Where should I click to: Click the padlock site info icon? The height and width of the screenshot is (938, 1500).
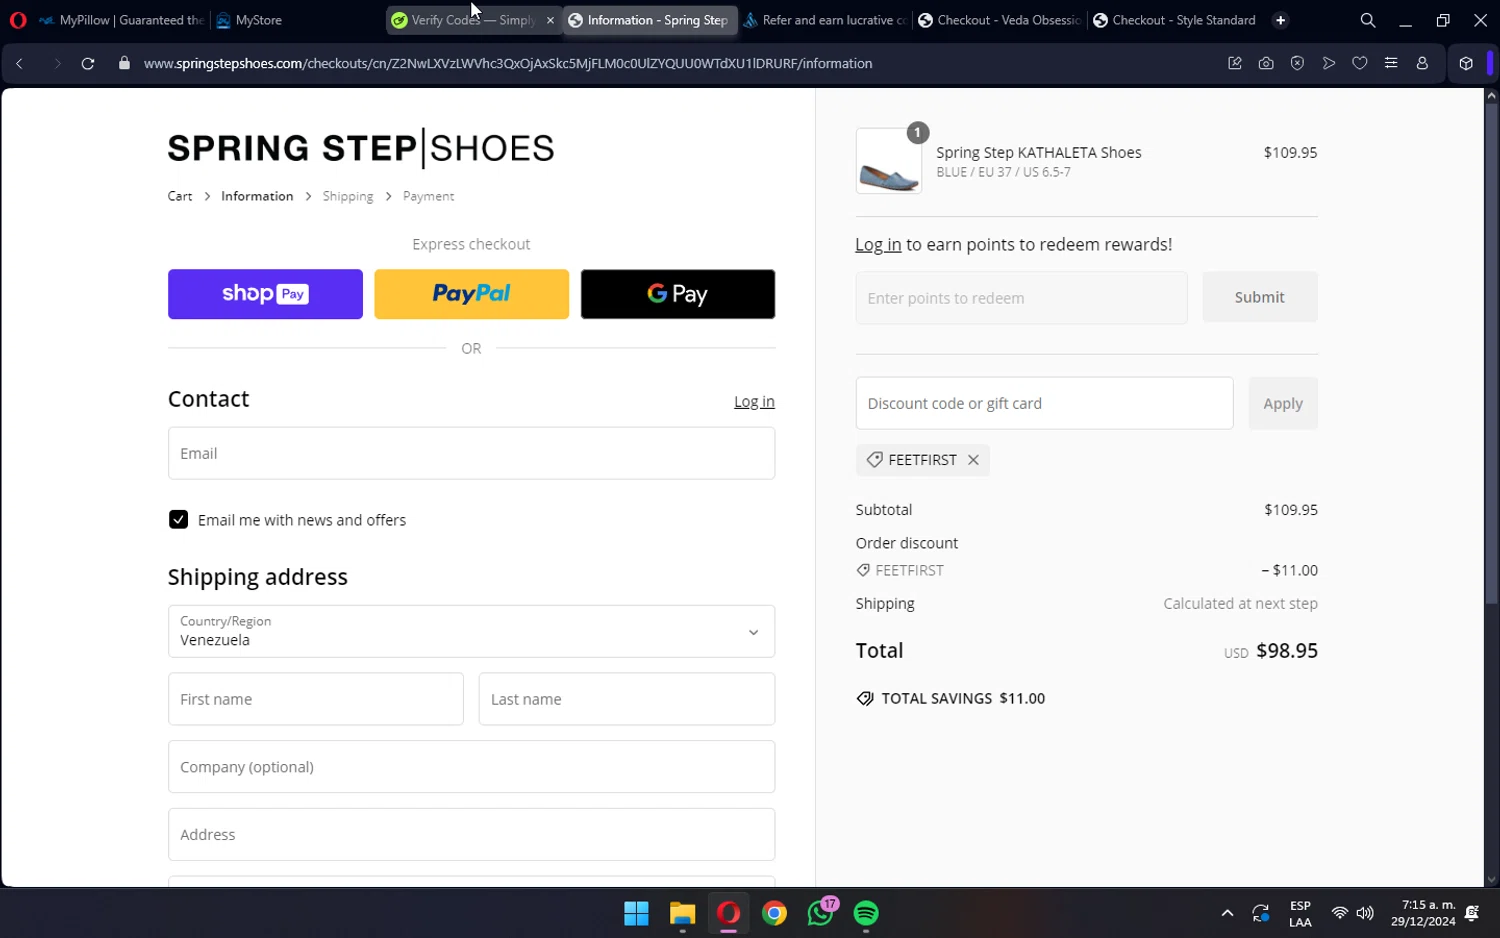(x=124, y=63)
